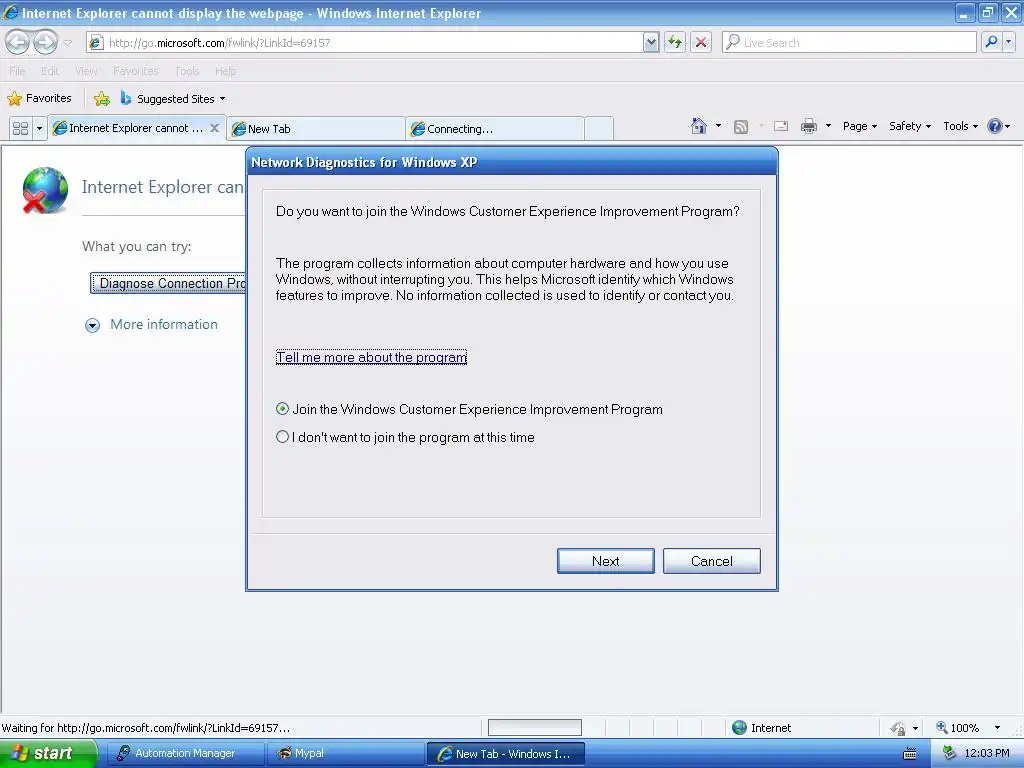Open the zoom level dropdown arrow
This screenshot has width=1024, height=768.
click(997, 728)
